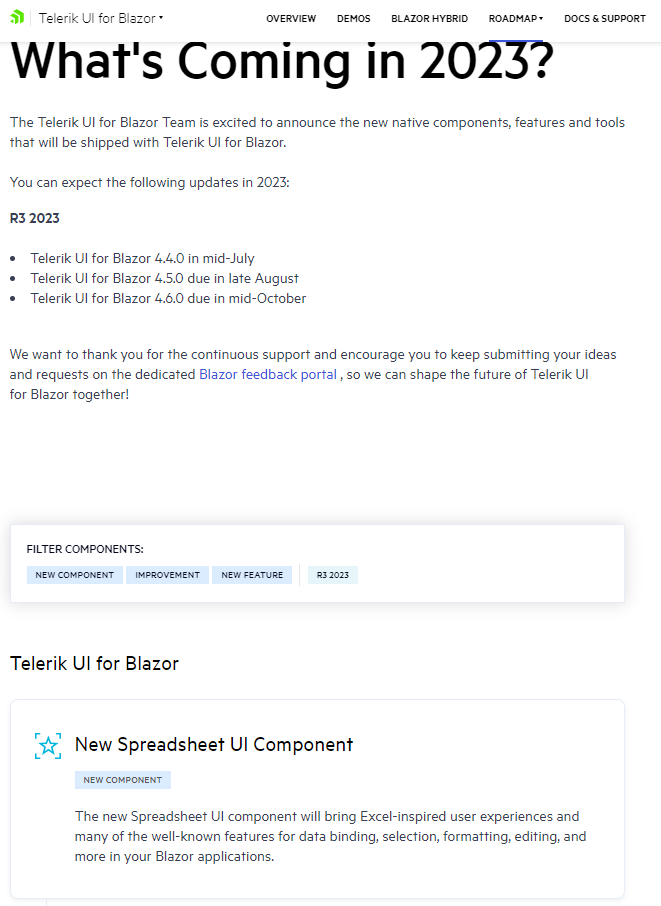The width and height of the screenshot is (661, 906).
Task: Enable the NEW FEATURE filter chip
Action: (252, 575)
